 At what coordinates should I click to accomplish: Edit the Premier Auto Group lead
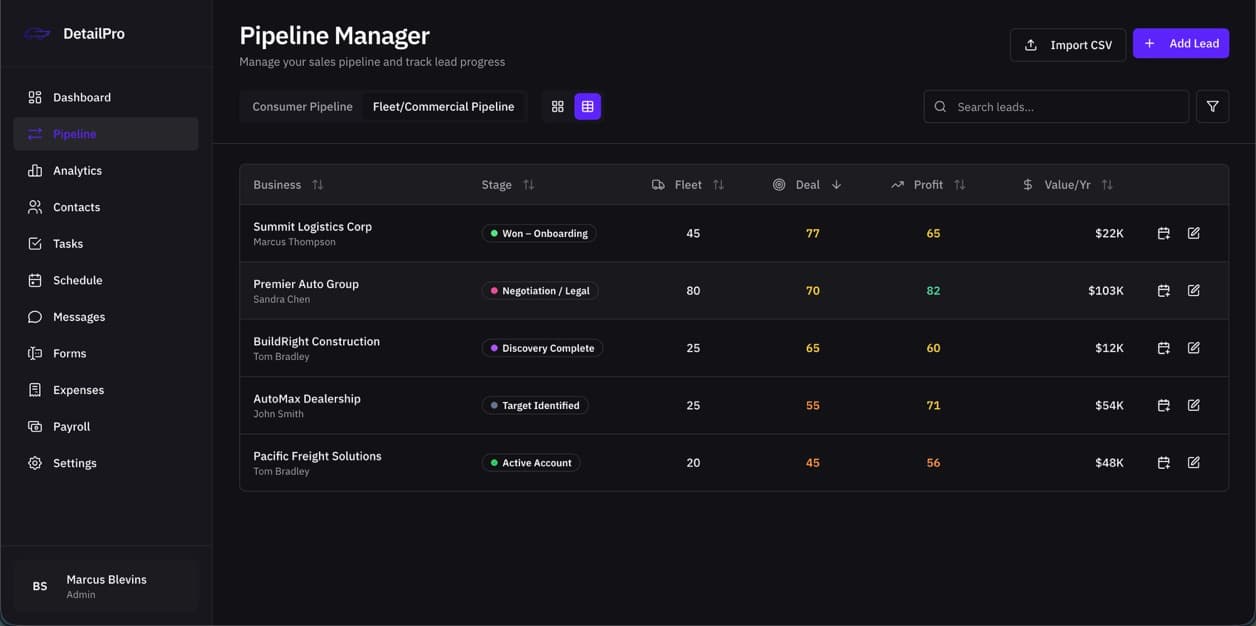click(x=1193, y=290)
